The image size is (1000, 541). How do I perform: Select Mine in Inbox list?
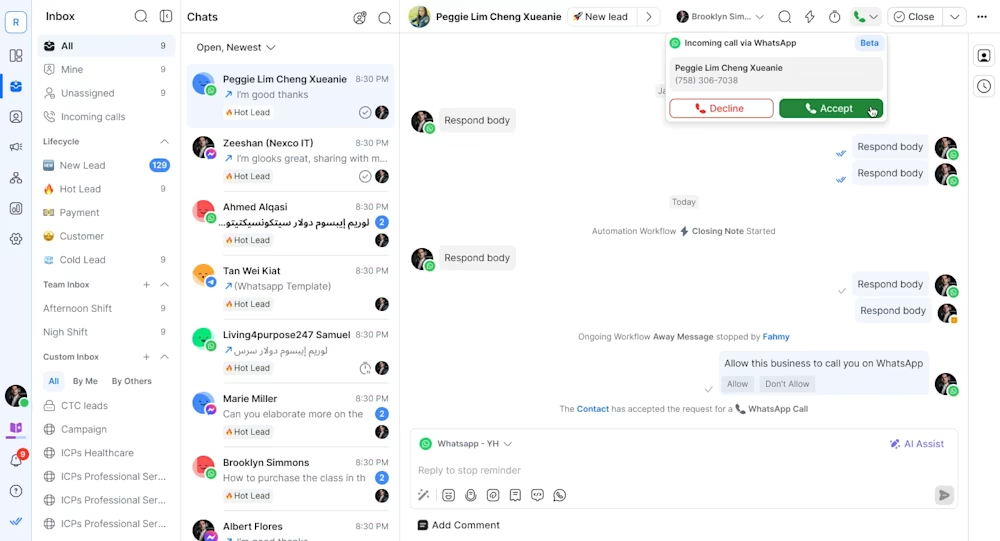click(x=106, y=70)
